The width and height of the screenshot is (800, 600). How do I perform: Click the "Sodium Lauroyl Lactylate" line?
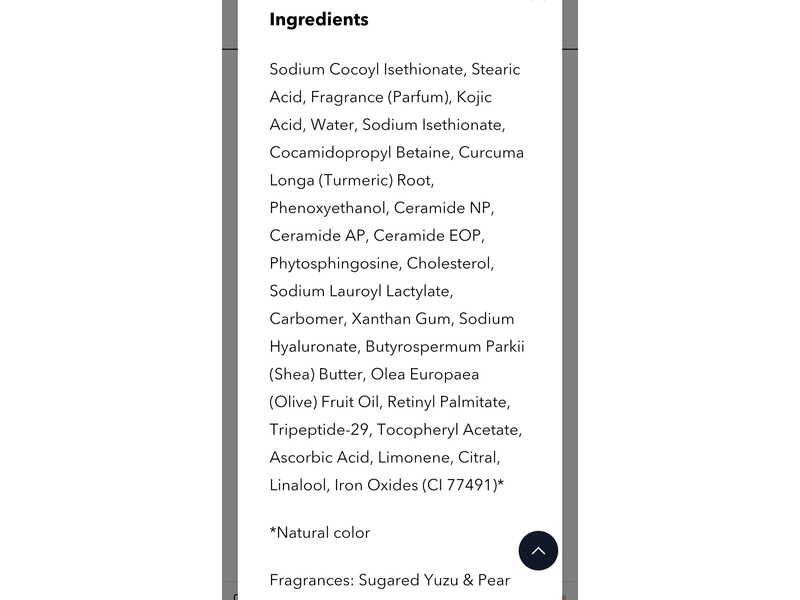point(361,291)
